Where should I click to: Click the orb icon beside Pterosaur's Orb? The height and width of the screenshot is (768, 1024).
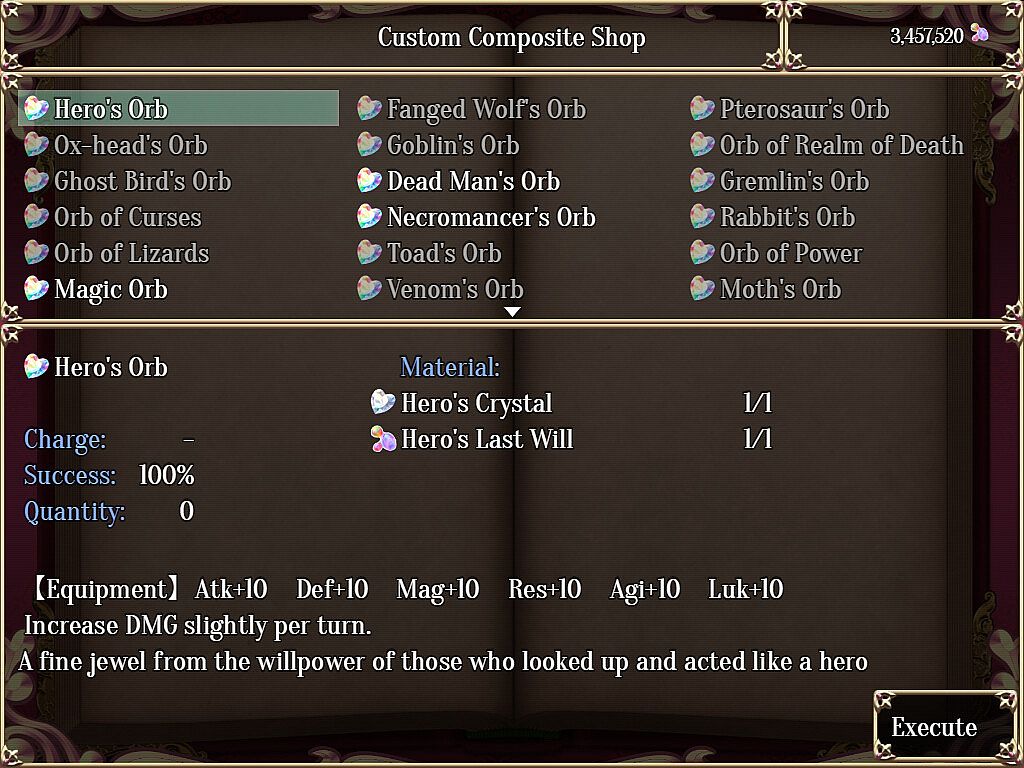(x=703, y=109)
